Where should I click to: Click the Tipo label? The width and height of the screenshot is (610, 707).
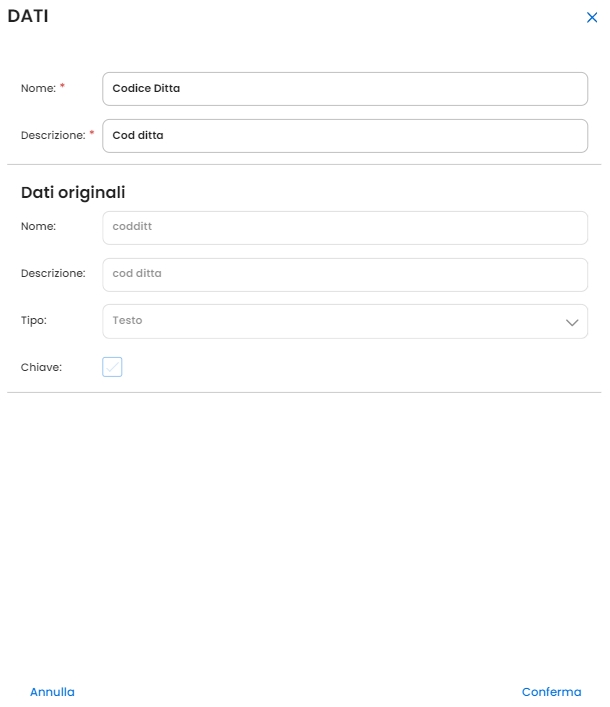[34, 321]
